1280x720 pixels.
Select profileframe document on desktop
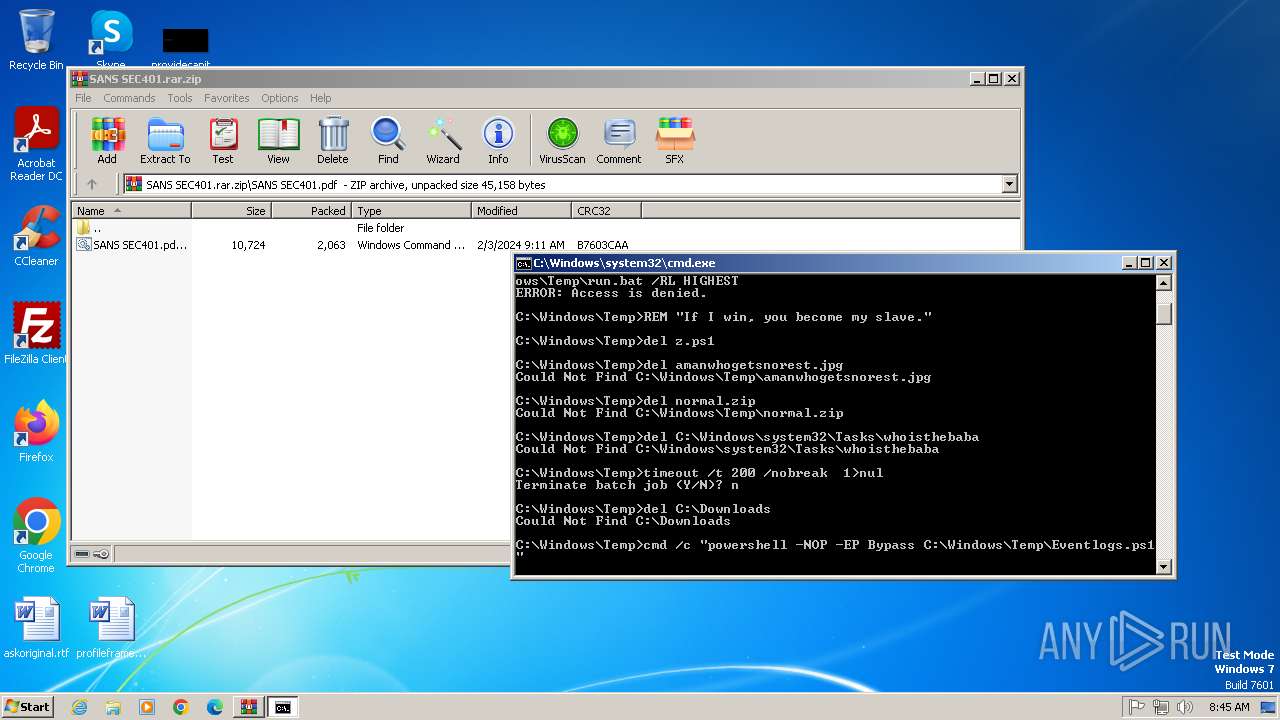(x=111, y=628)
